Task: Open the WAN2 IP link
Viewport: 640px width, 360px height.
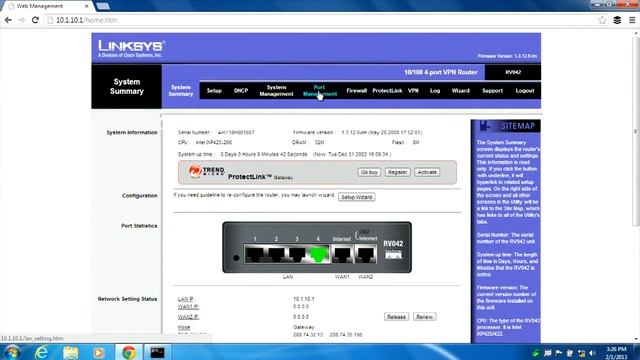Action: tap(188, 317)
